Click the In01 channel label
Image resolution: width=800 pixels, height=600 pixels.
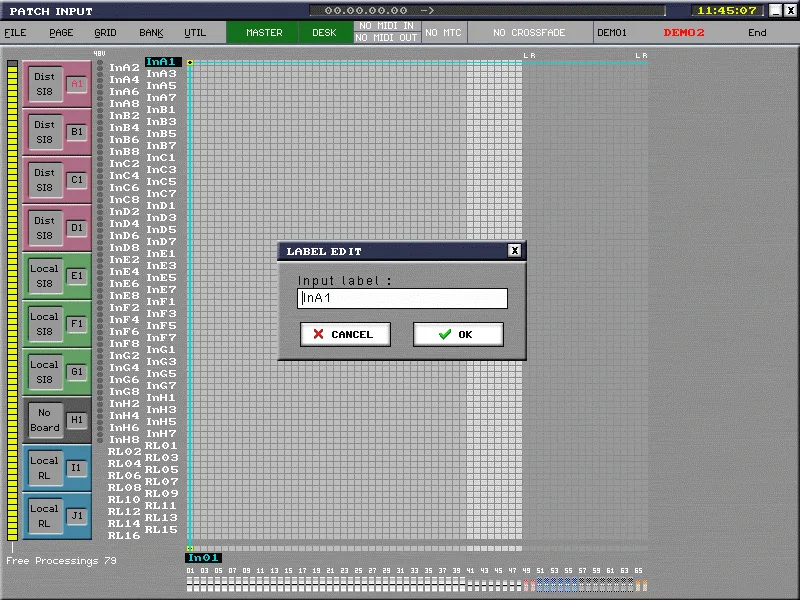203,558
